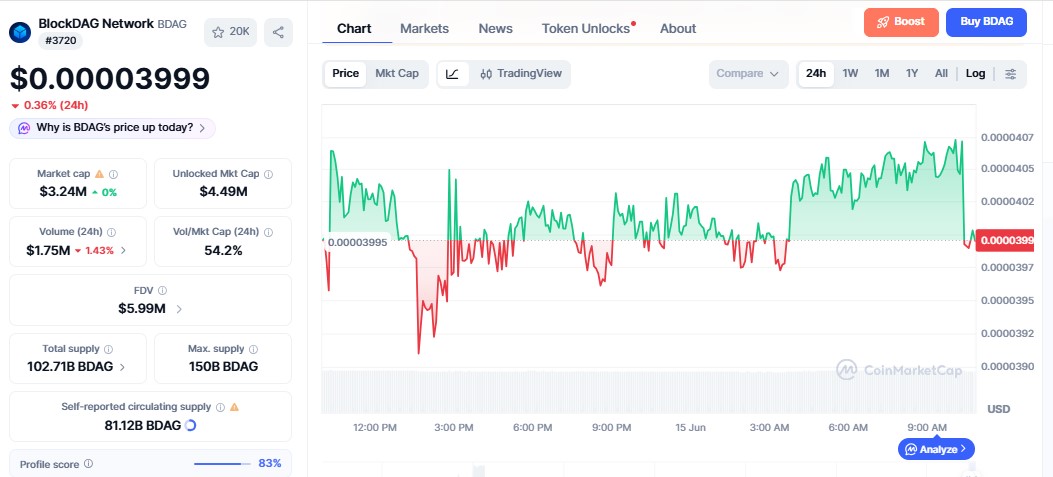This screenshot has height=477, width=1053.
Task: Click the $3.24M market cap value
Action: tap(63, 192)
